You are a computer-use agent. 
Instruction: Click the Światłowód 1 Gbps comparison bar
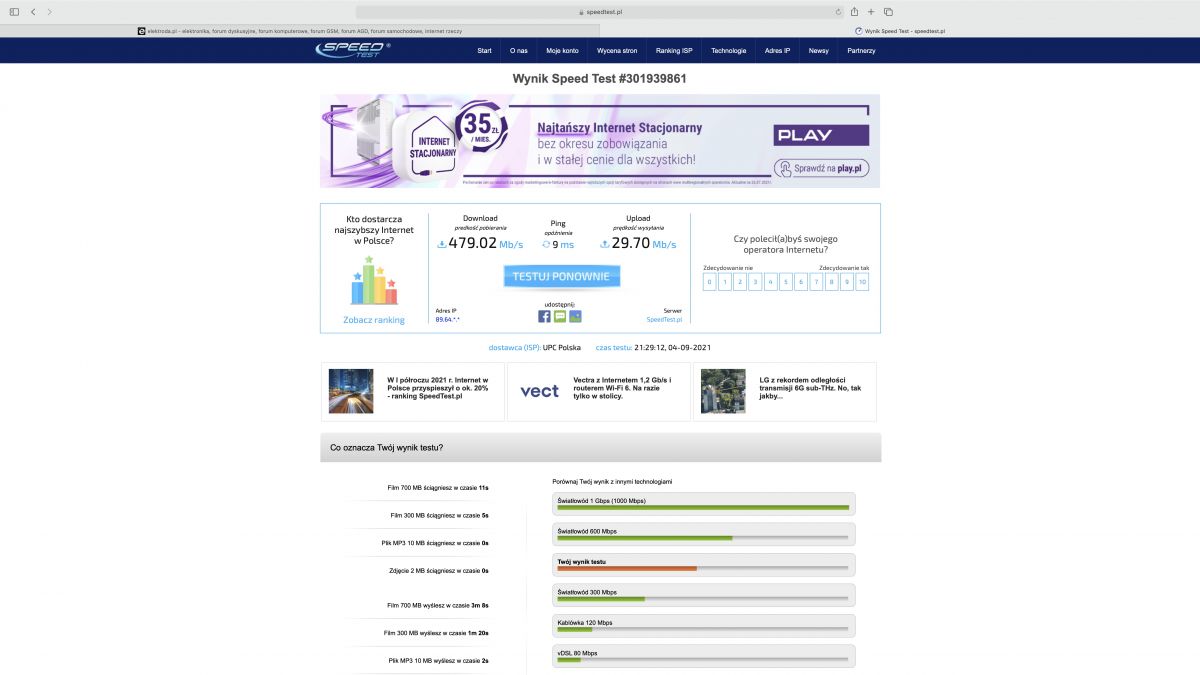[704, 504]
